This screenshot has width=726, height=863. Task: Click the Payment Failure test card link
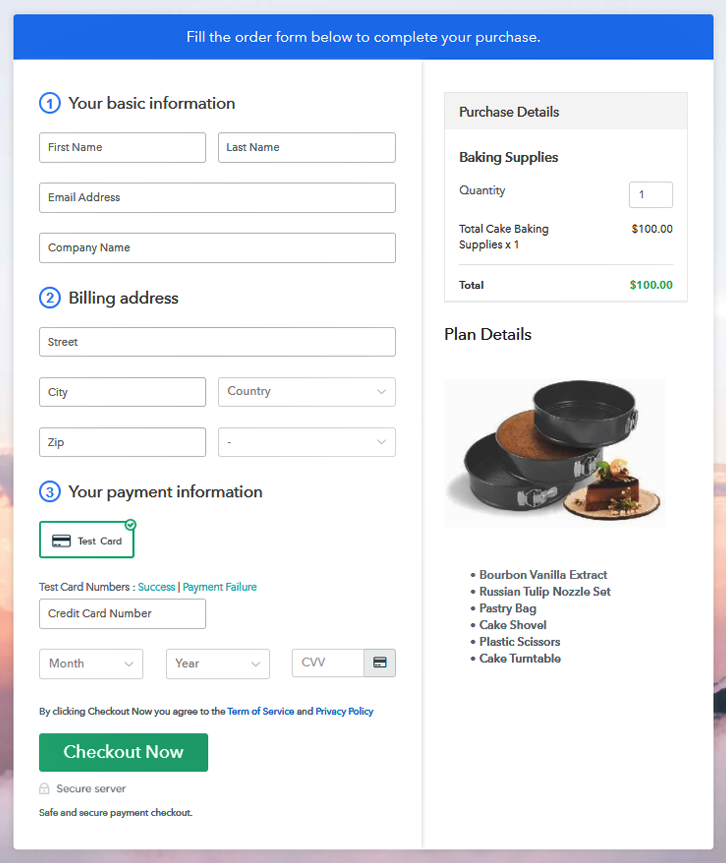[x=220, y=587]
